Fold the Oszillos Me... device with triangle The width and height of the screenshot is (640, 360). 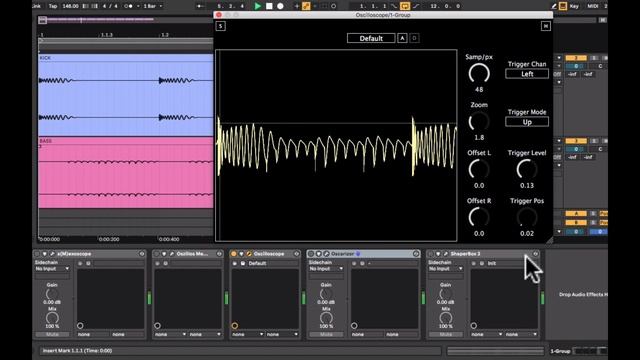click(164, 254)
